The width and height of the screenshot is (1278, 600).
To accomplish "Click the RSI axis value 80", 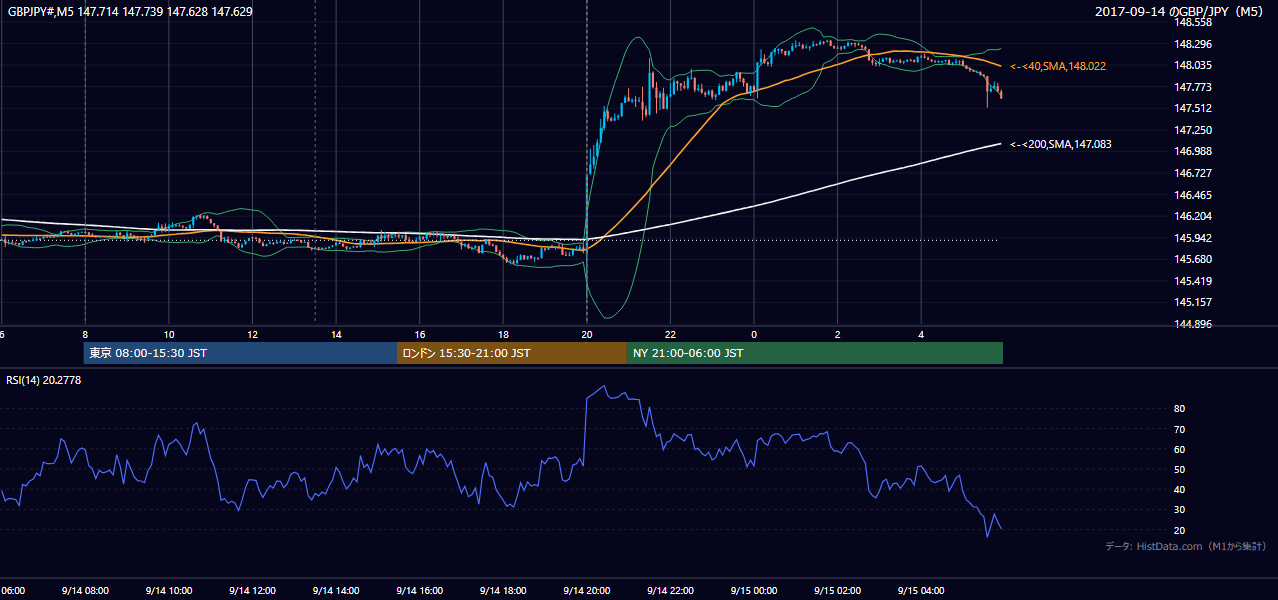I will [1179, 409].
